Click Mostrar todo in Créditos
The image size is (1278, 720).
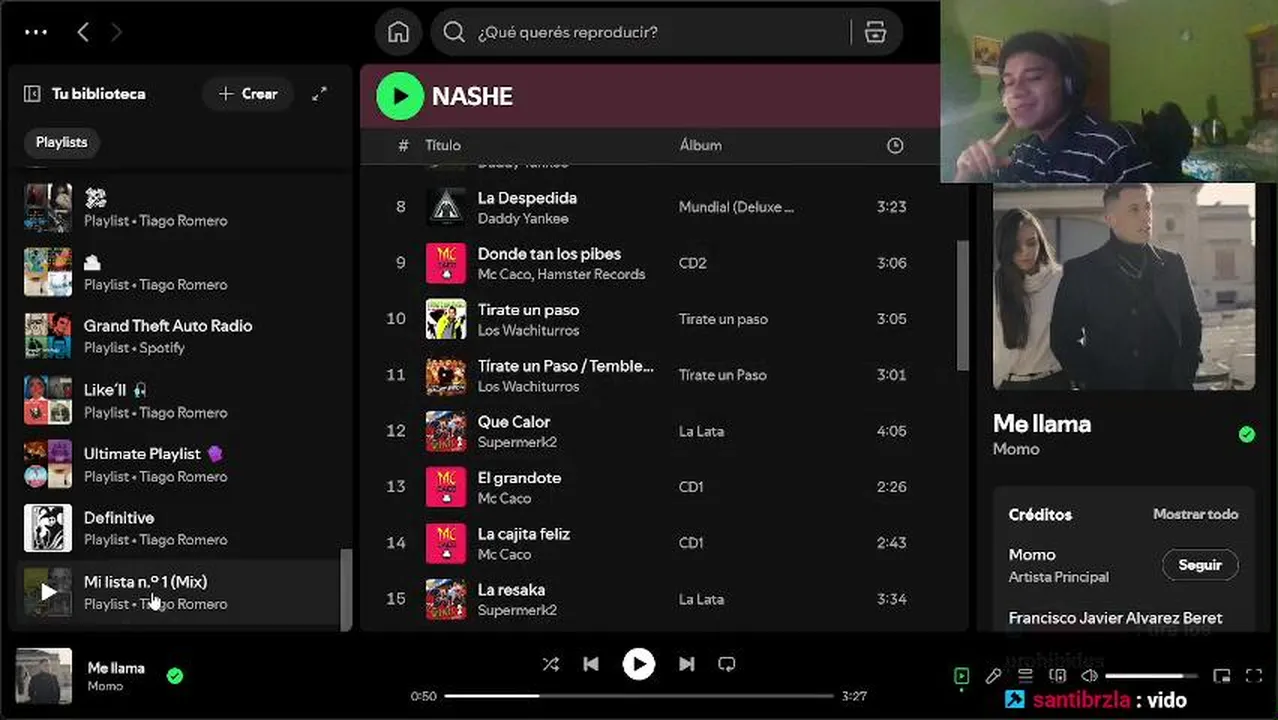(1195, 514)
